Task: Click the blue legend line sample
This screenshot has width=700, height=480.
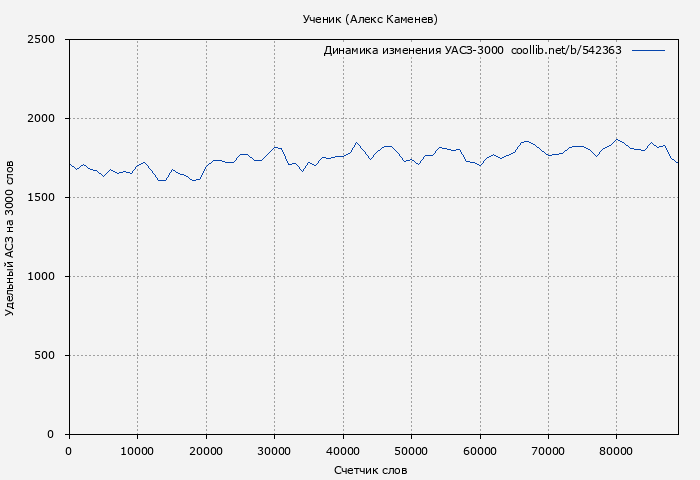Action: click(x=648, y=50)
